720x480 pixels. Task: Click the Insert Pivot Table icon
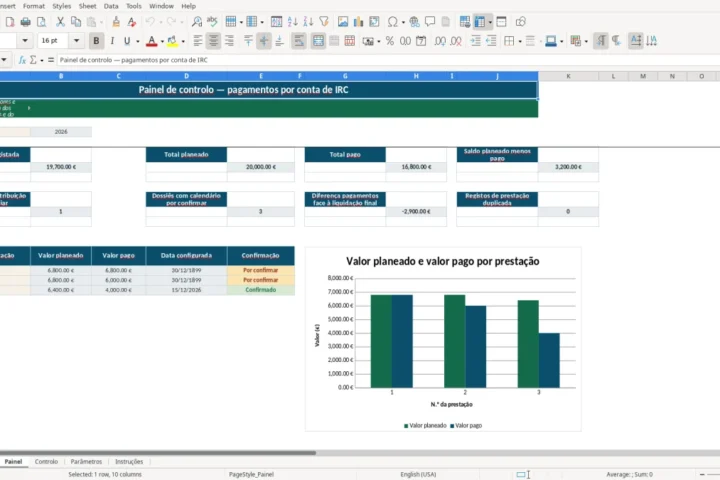[374, 22]
